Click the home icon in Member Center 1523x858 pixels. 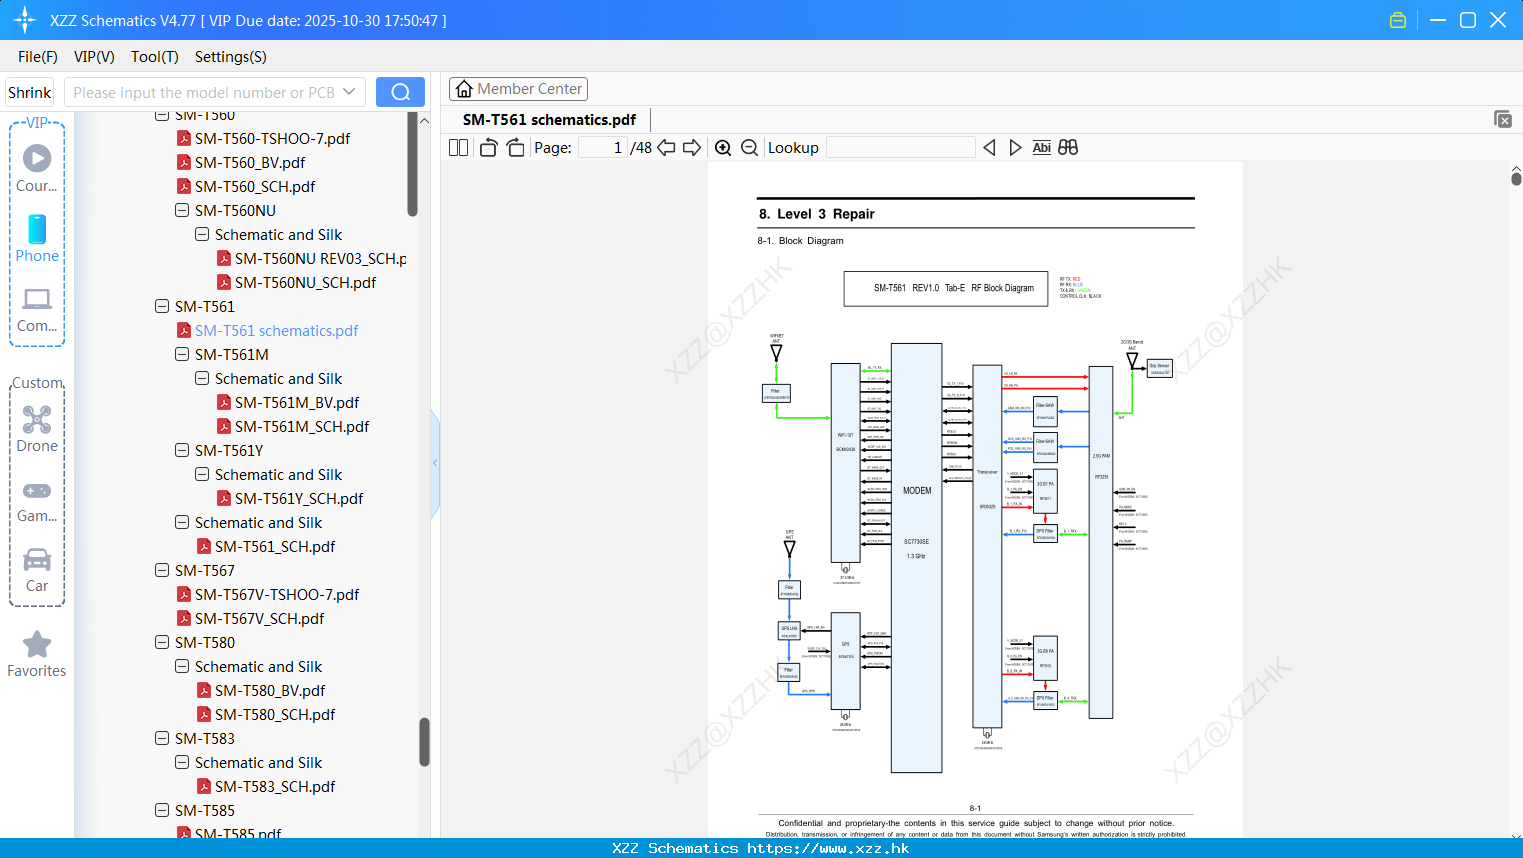pos(464,89)
